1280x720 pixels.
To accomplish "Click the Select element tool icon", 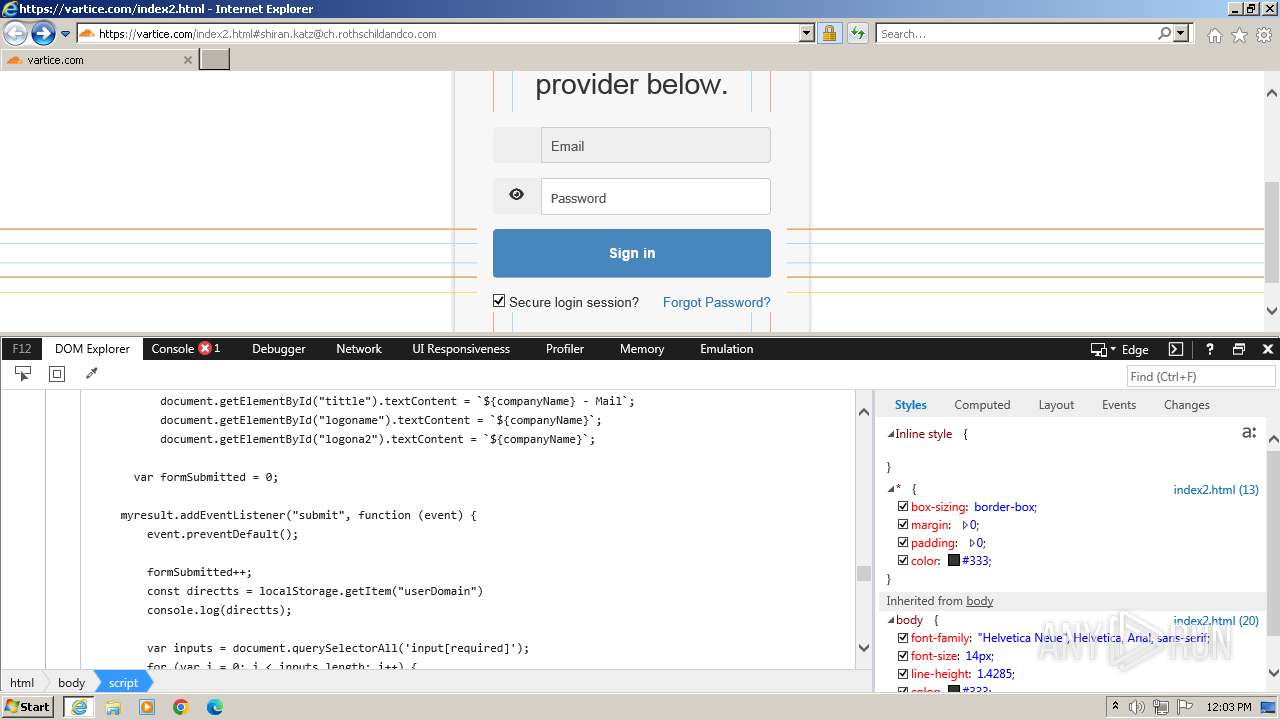I will [22, 374].
